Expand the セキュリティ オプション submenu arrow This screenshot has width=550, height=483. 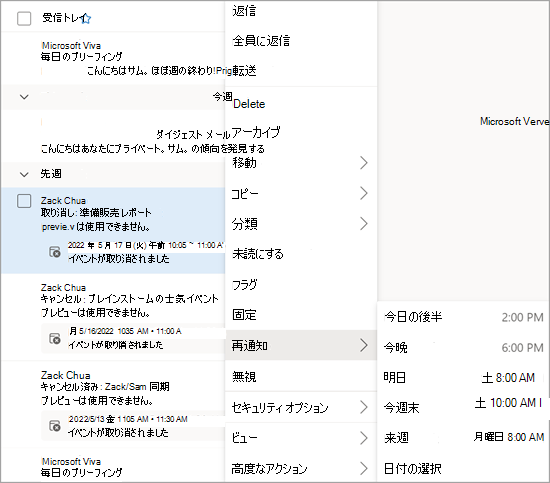pyautogui.click(x=364, y=407)
